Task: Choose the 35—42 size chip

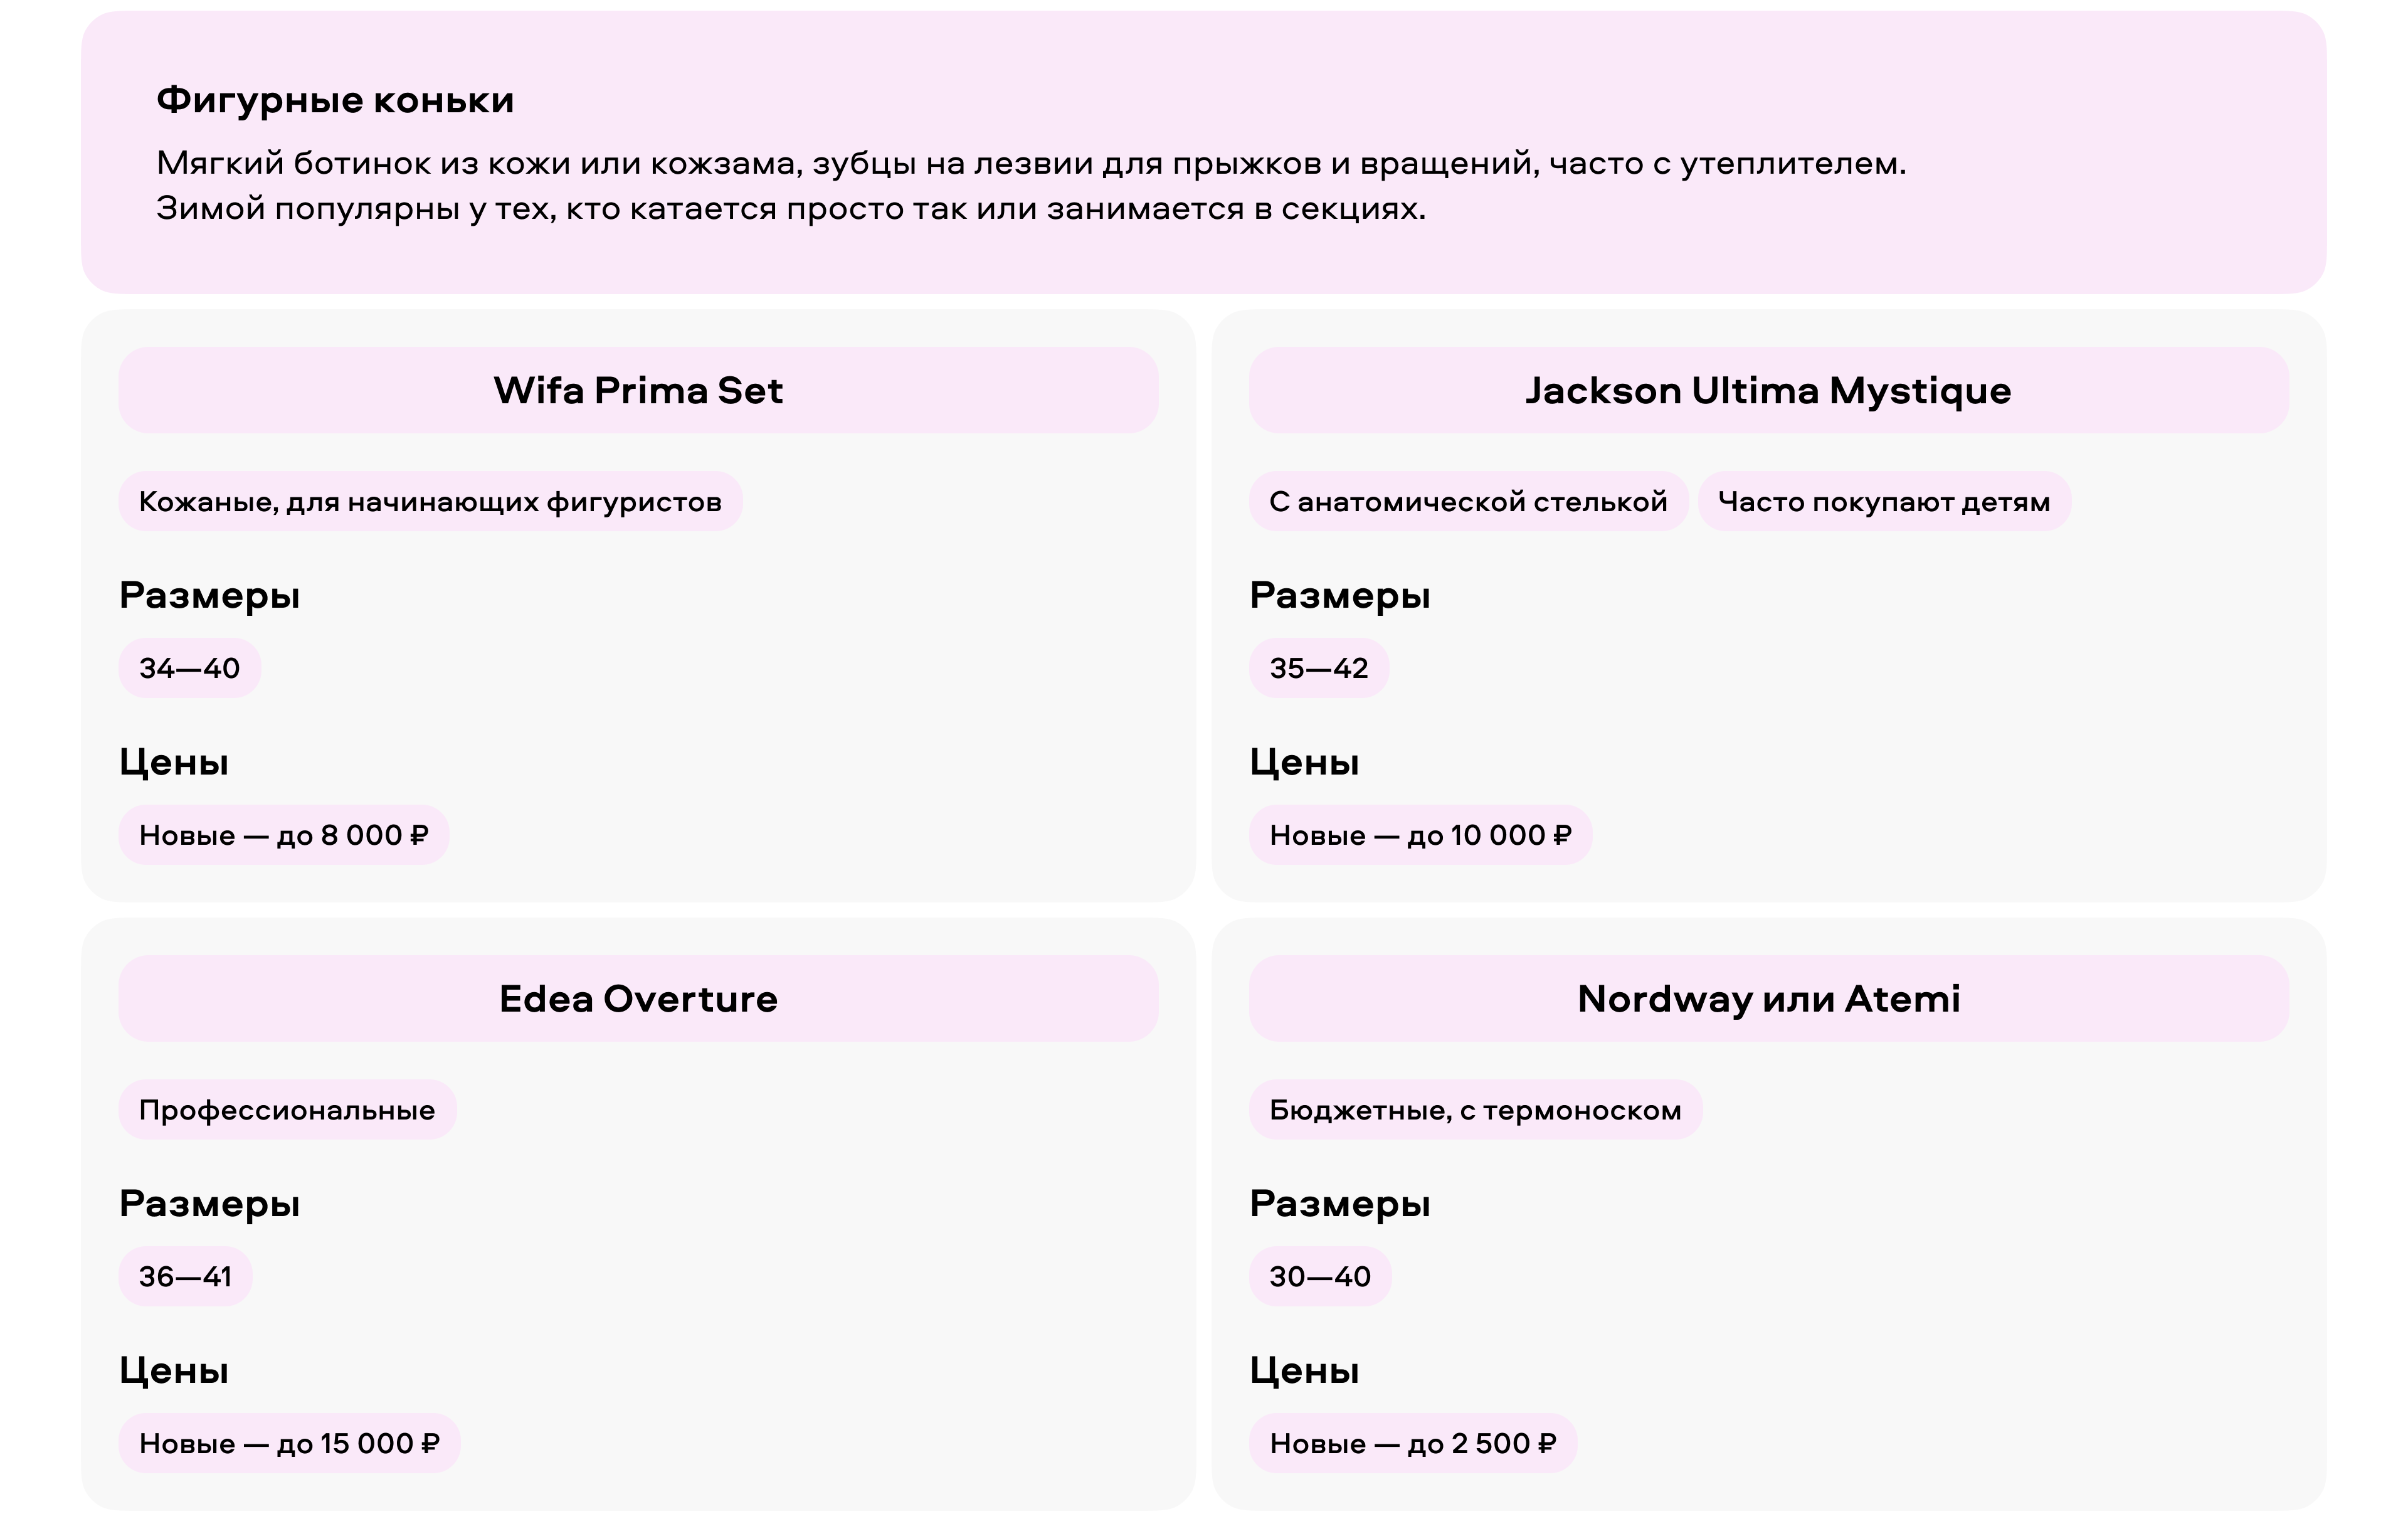Action: tap(1318, 668)
